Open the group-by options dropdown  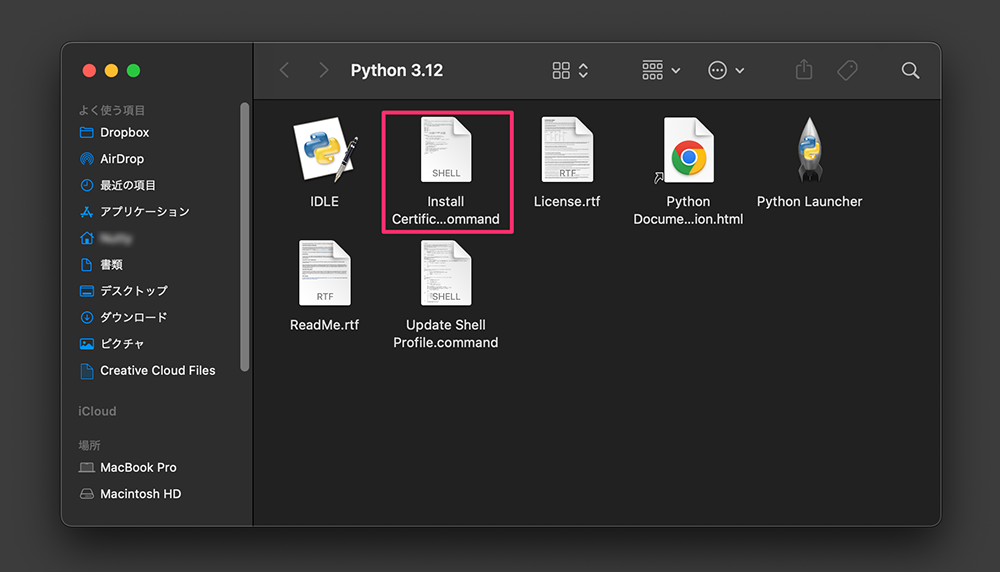click(x=661, y=70)
